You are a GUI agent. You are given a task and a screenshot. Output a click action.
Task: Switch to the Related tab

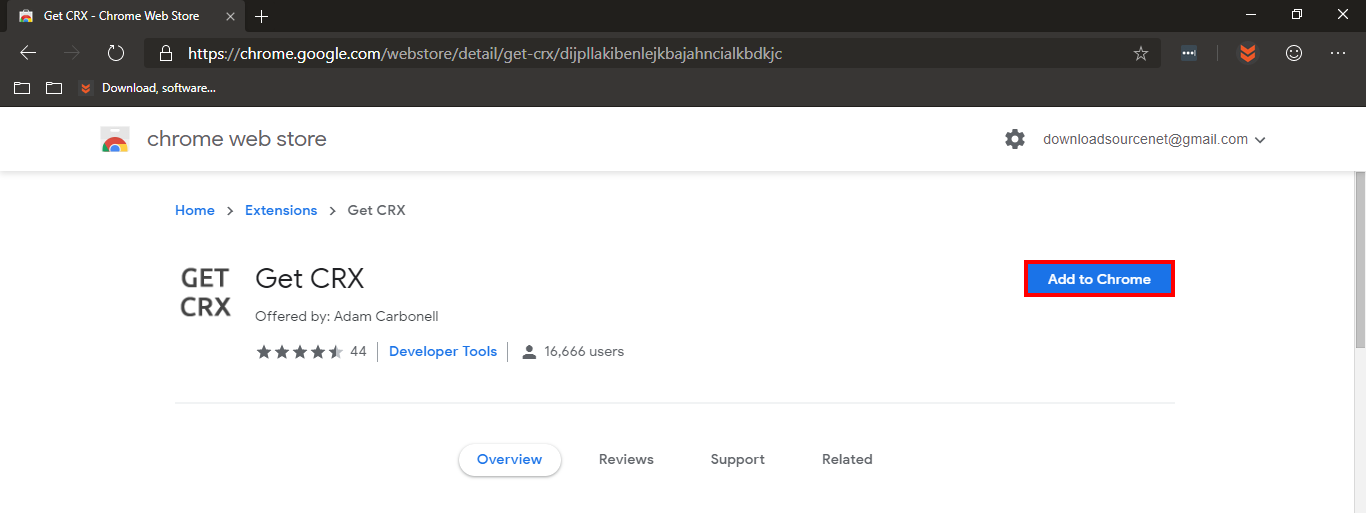pyautogui.click(x=847, y=459)
